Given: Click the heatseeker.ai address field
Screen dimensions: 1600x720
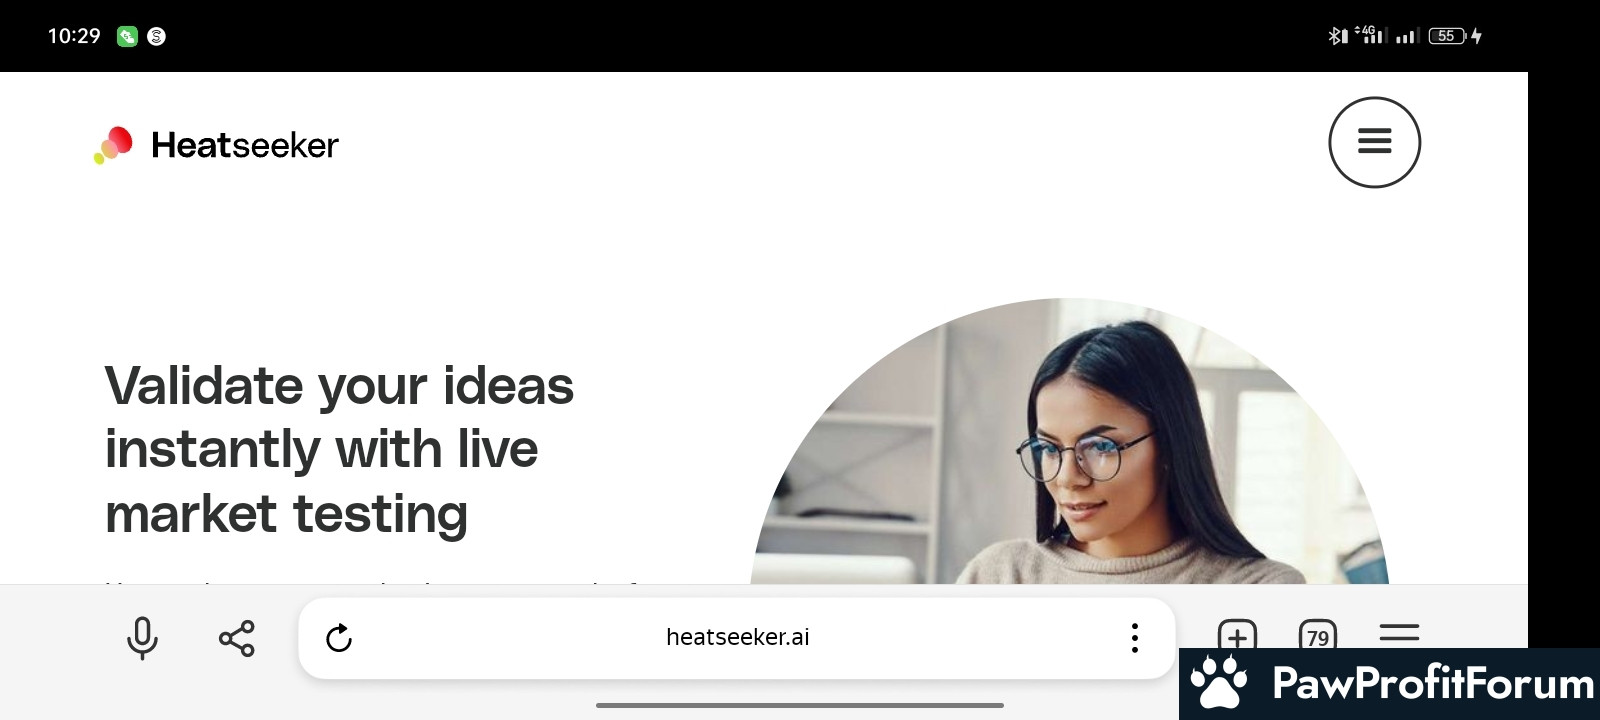Looking at the screenshot, I should tap(737, 638).
